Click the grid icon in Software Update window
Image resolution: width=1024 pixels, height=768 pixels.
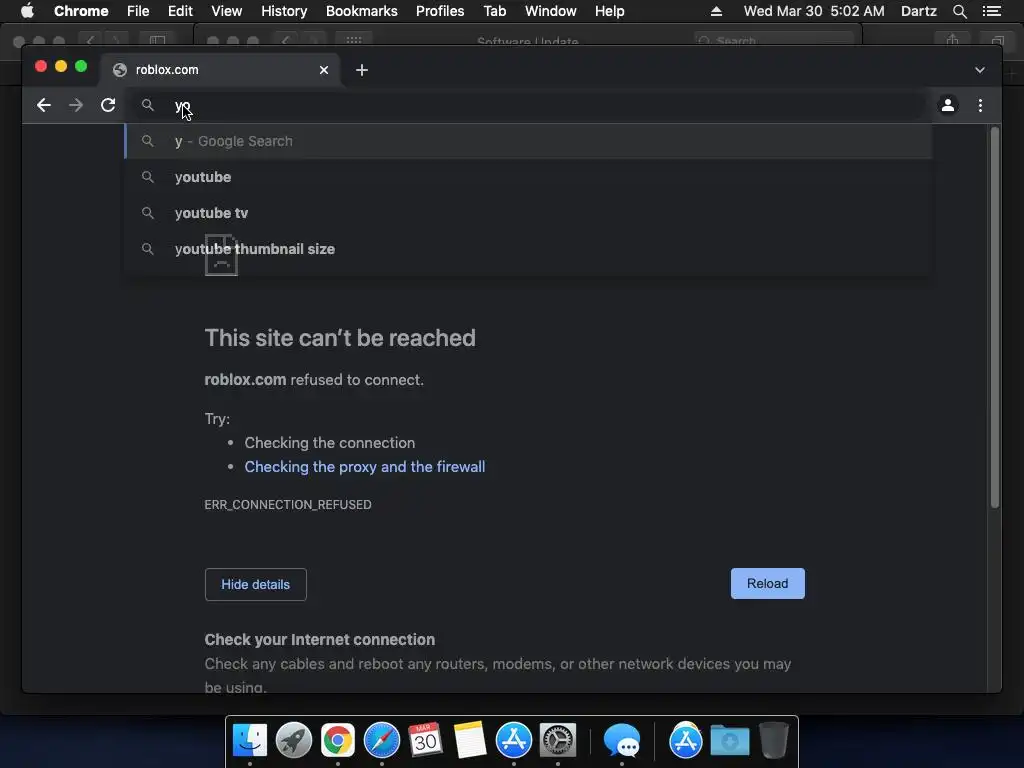(354, 40)
